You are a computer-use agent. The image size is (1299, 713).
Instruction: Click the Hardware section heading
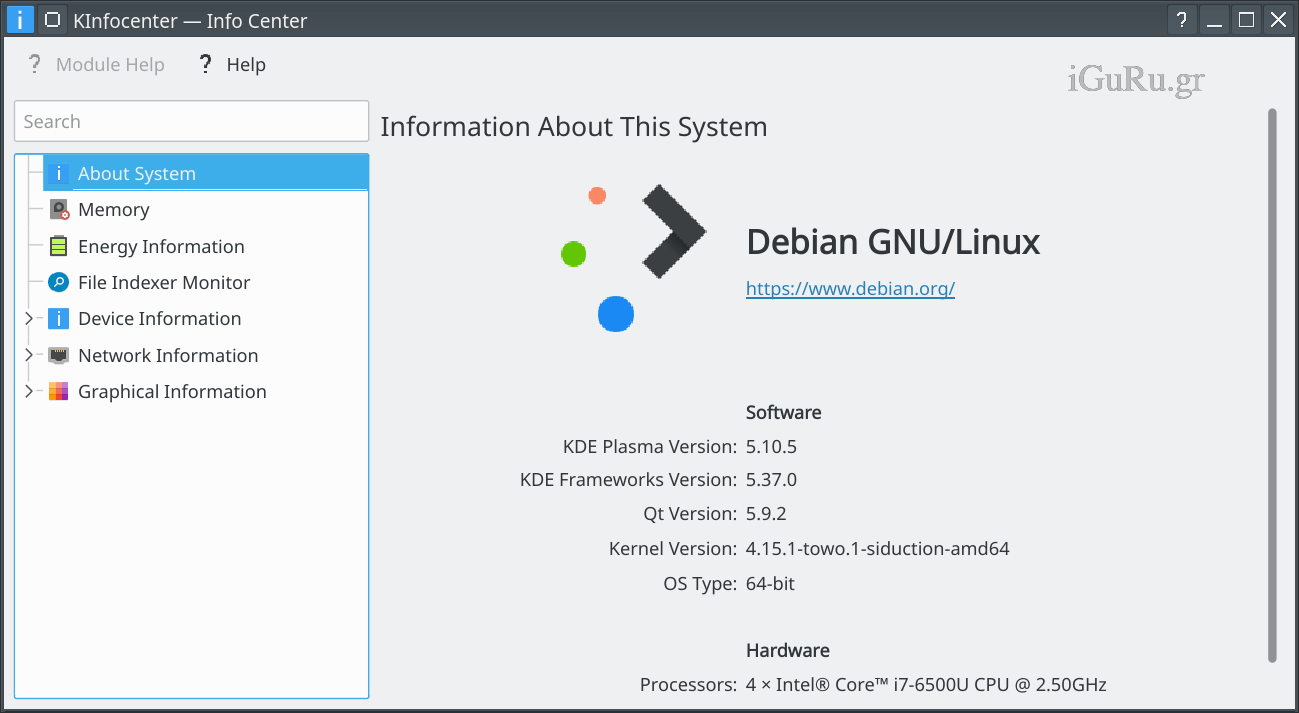pyautogui.click(x=787, y=650)
